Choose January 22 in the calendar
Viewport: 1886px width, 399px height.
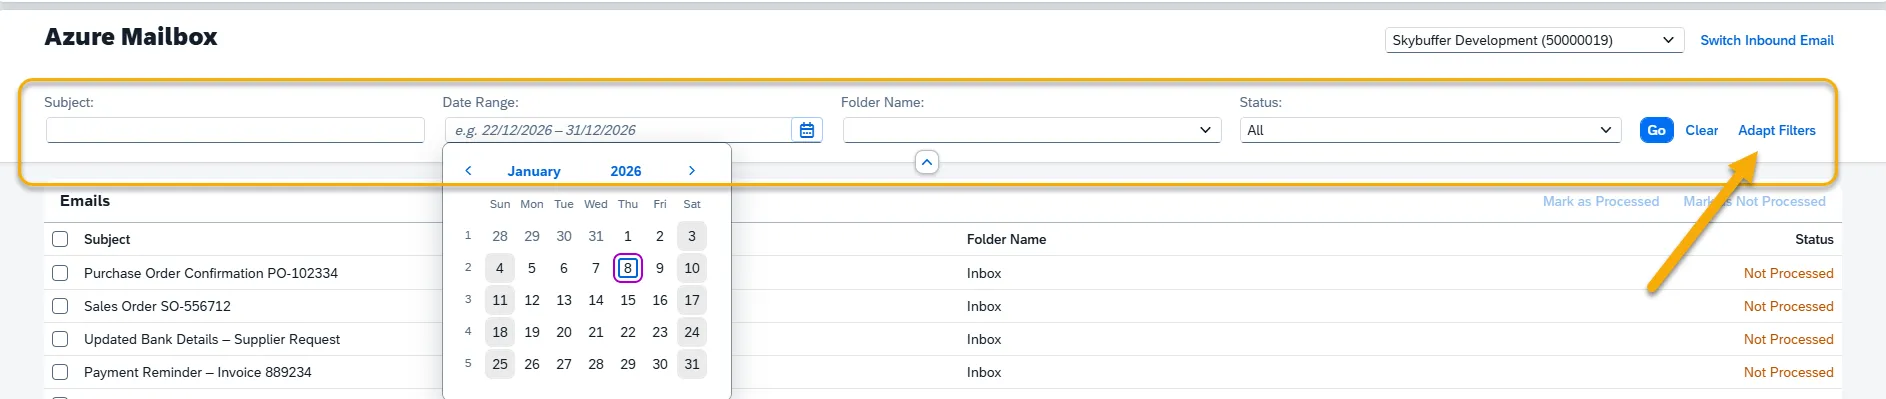click(628, 332)
